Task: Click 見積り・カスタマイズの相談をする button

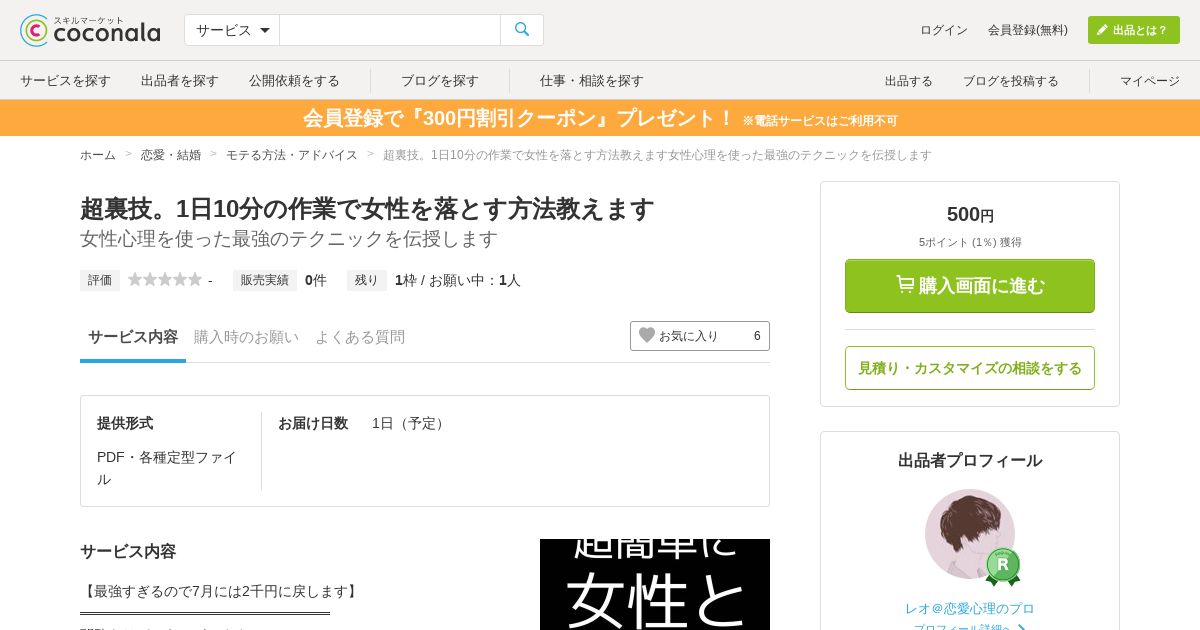Action: click(x=970, y=368)
